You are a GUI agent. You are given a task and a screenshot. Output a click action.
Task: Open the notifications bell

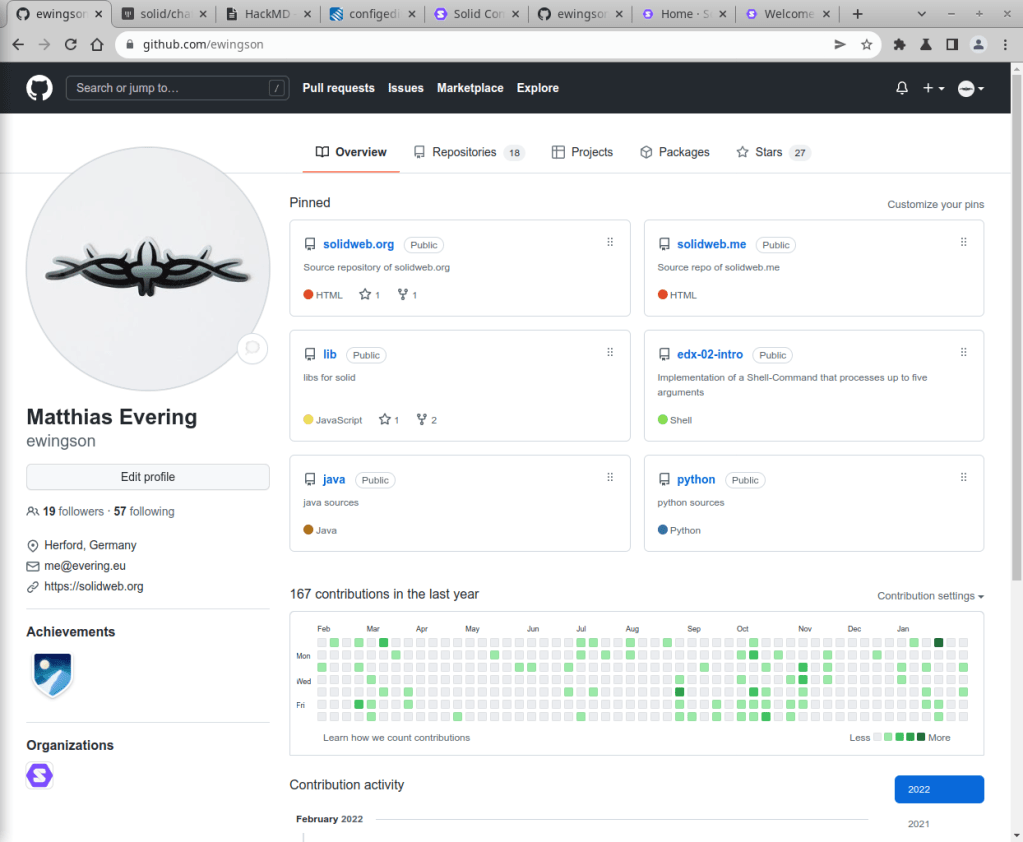(902, 88)
